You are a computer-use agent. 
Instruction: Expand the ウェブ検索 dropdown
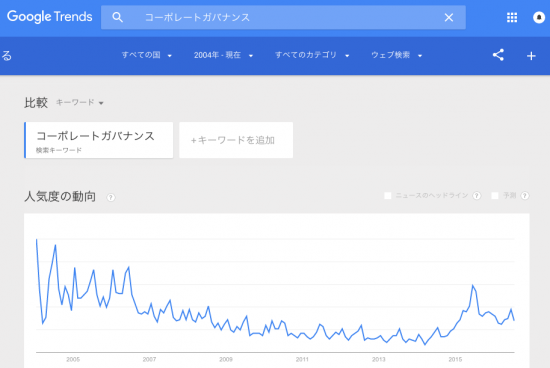tap(396, 55)
